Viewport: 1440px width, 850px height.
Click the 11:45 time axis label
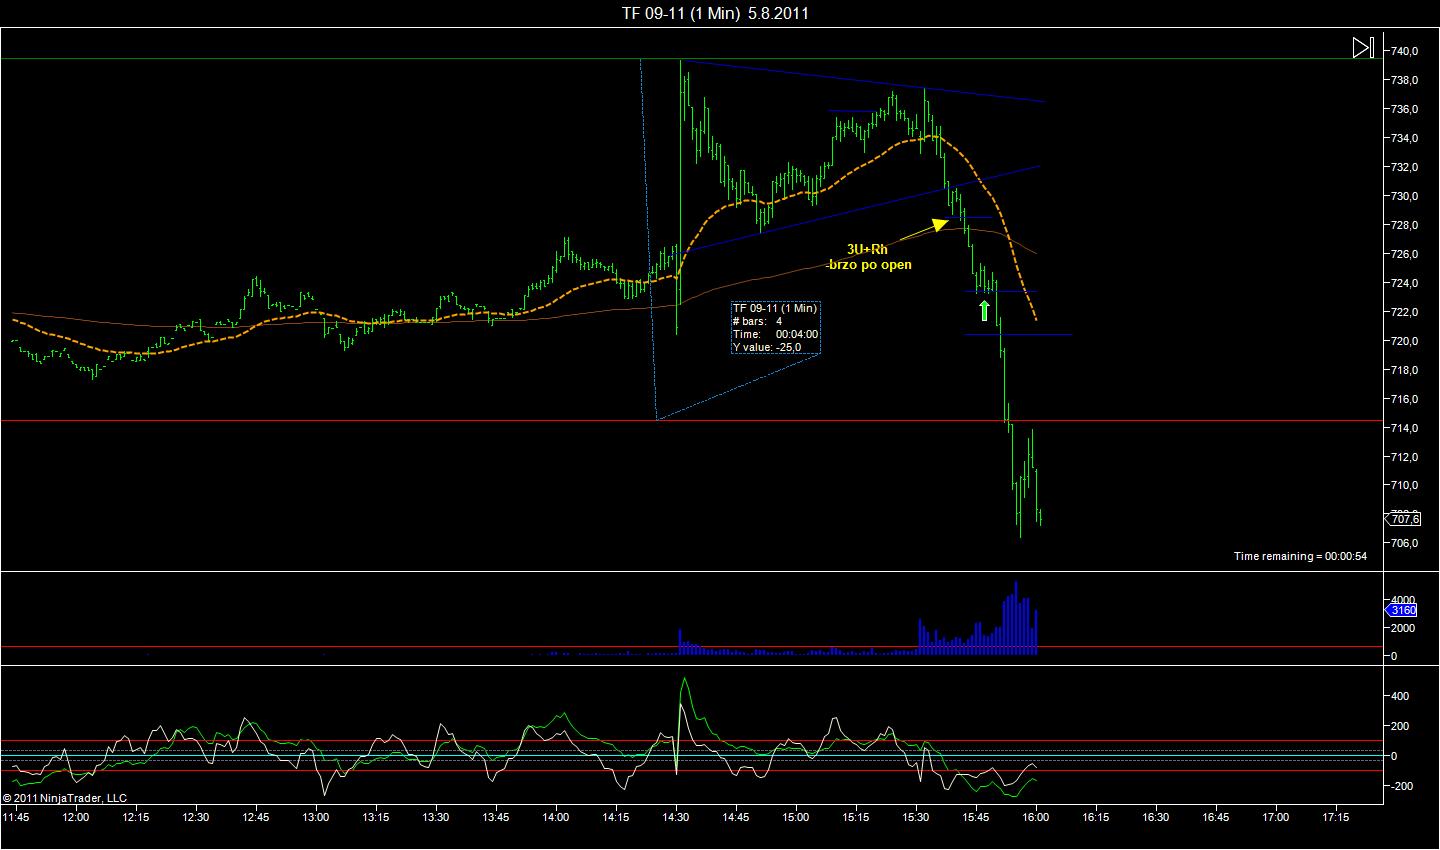16,817
